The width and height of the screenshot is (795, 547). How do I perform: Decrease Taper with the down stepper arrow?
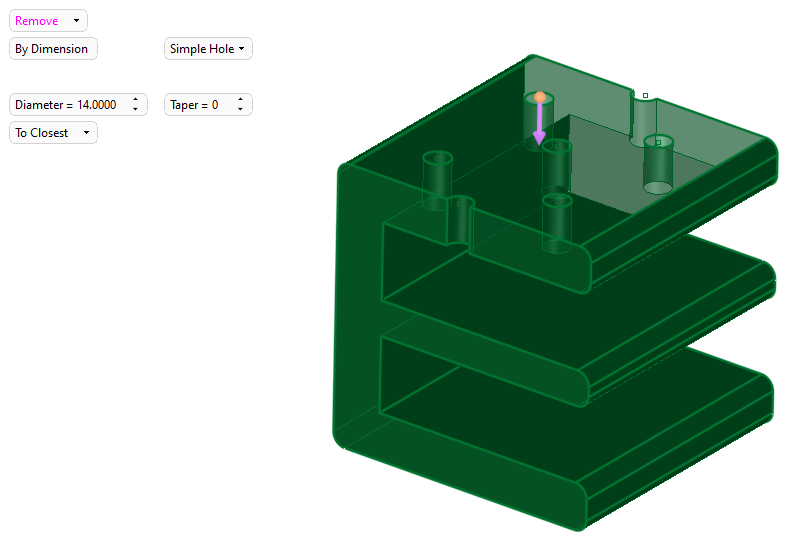(x=240, y=109)
